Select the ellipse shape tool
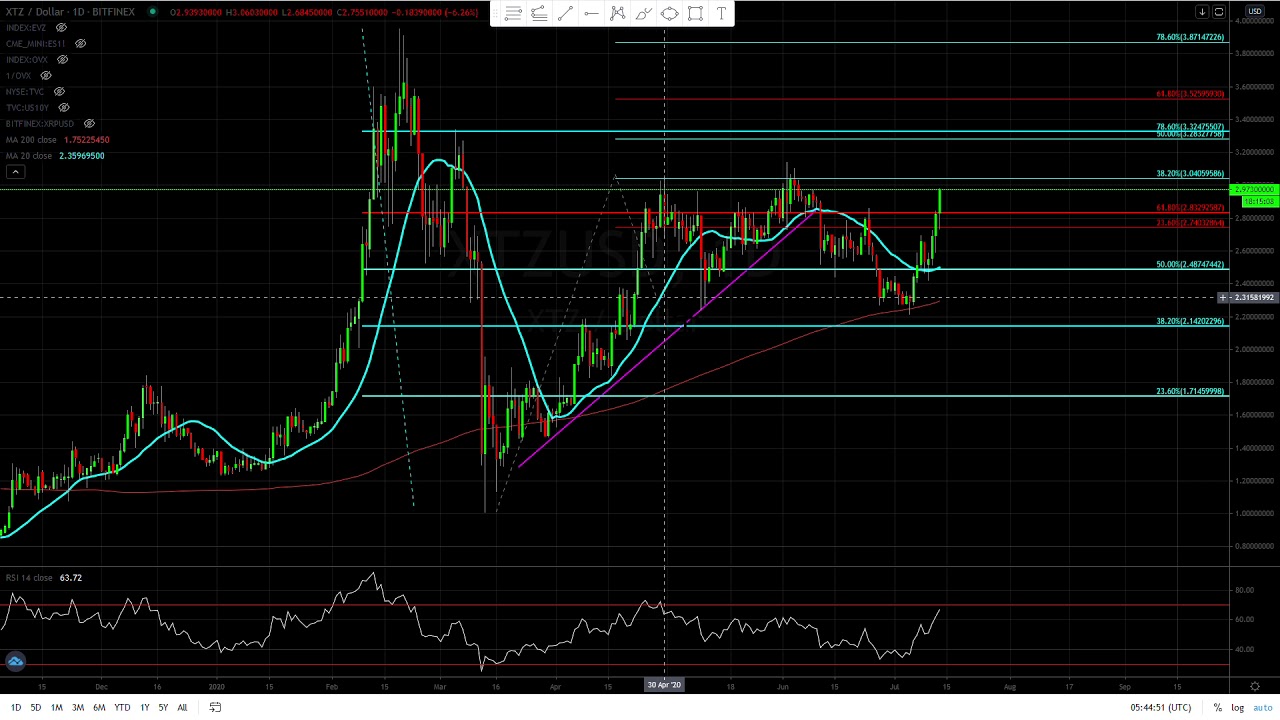 click(669, 13)
